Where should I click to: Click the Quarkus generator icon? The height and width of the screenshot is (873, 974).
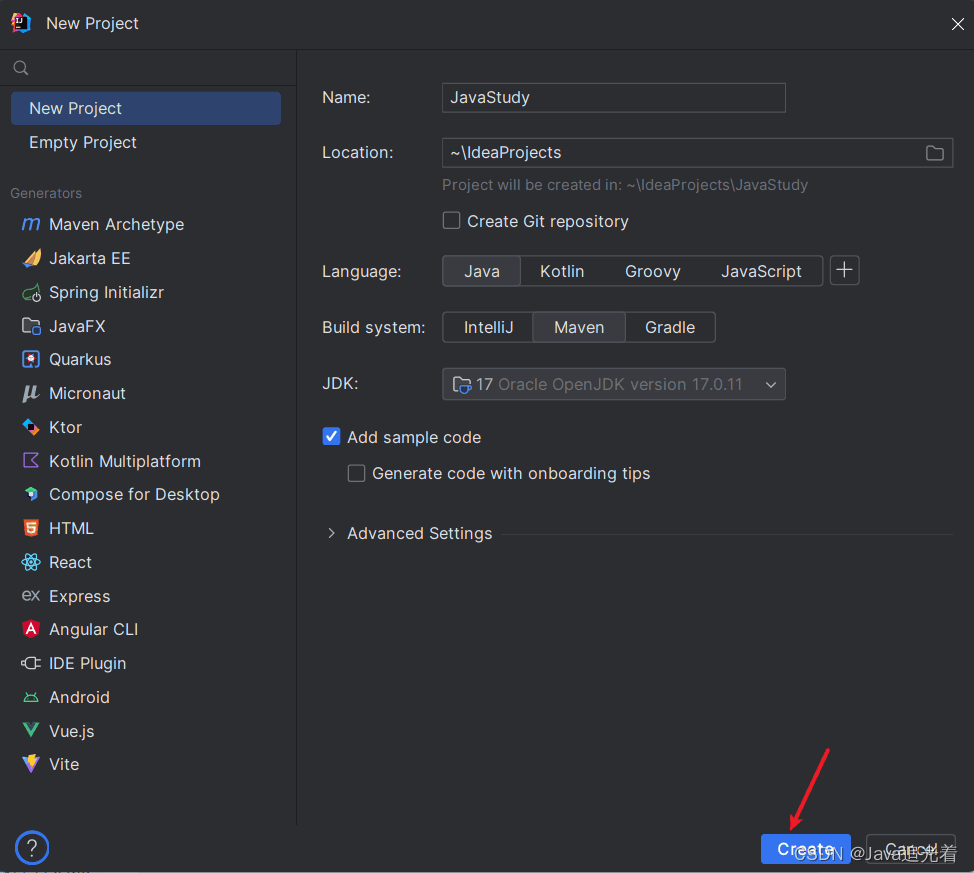point(31,359)
